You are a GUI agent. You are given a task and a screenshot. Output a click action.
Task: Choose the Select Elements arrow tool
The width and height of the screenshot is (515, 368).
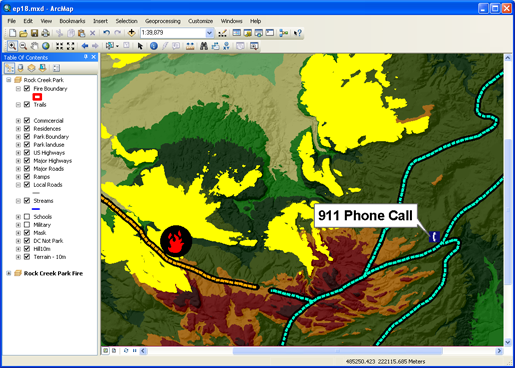(140, 46)
